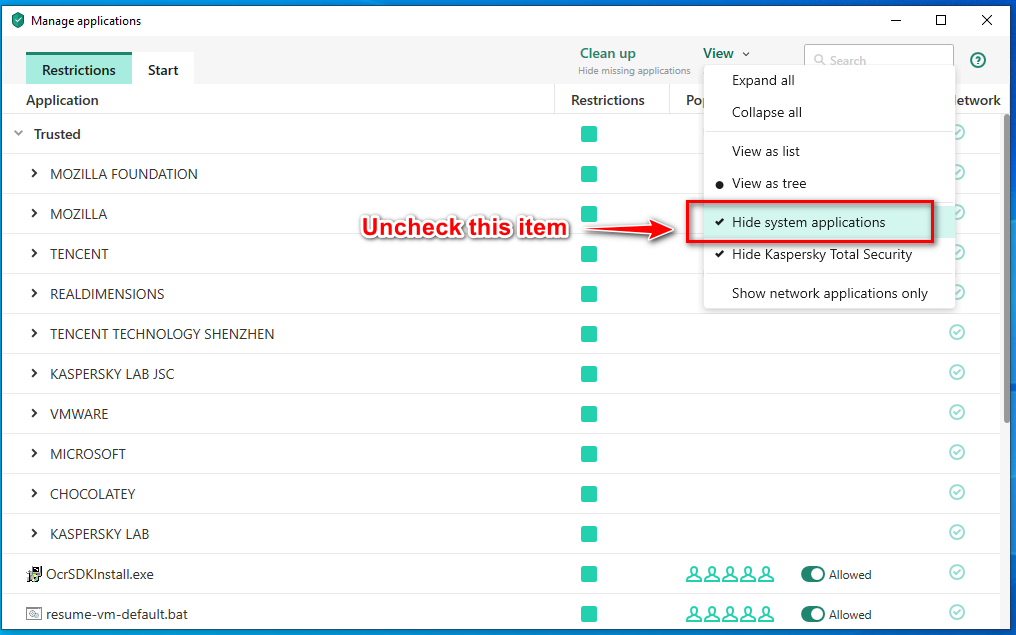Screen dimensions: 1016x635
Task: Expand the MICROSOFT group
Action: 34,453
